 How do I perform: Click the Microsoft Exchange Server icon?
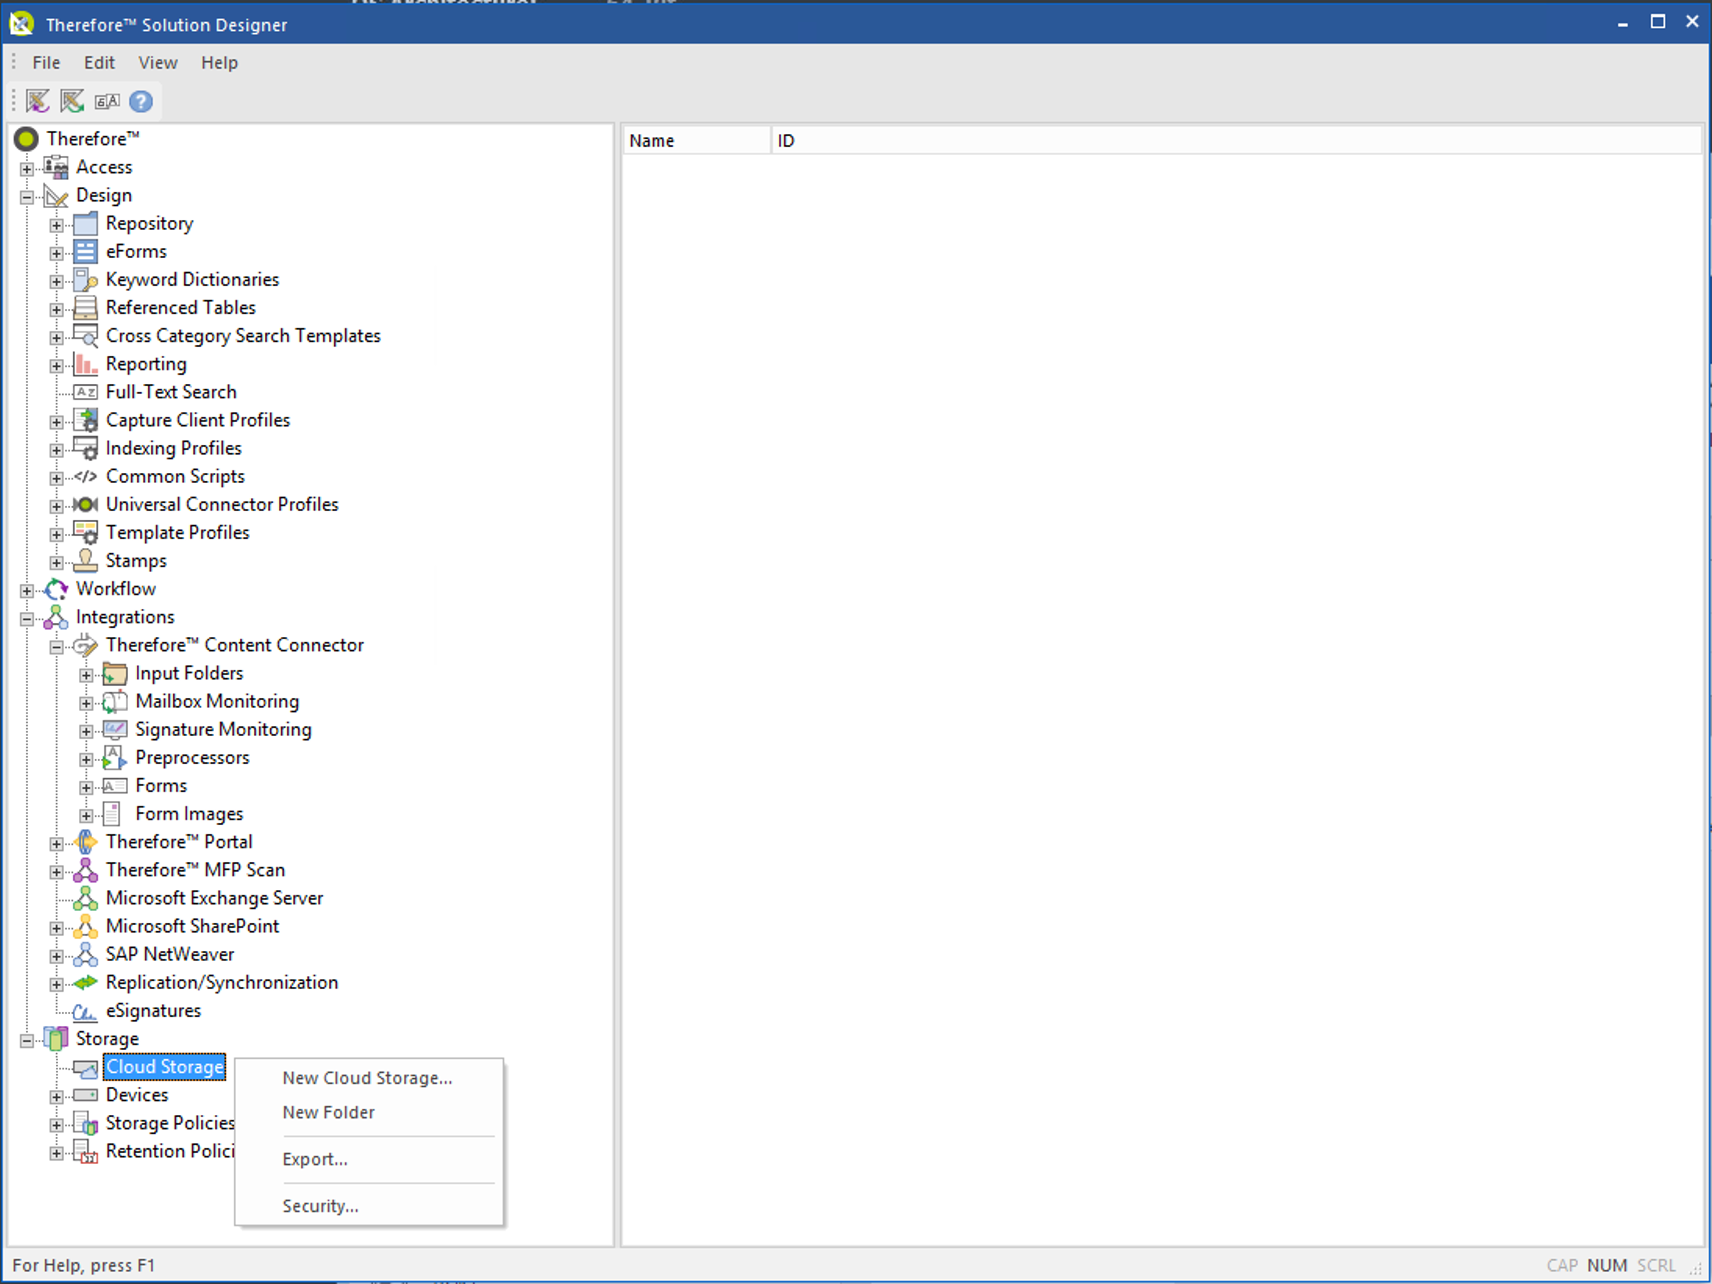(85, 898)
